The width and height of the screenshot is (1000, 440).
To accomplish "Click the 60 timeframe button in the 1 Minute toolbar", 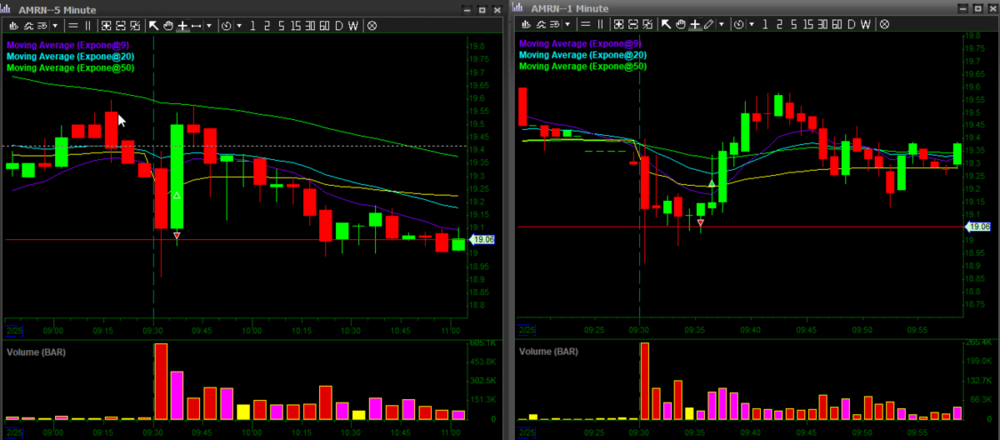I will (x=836, y=25).
